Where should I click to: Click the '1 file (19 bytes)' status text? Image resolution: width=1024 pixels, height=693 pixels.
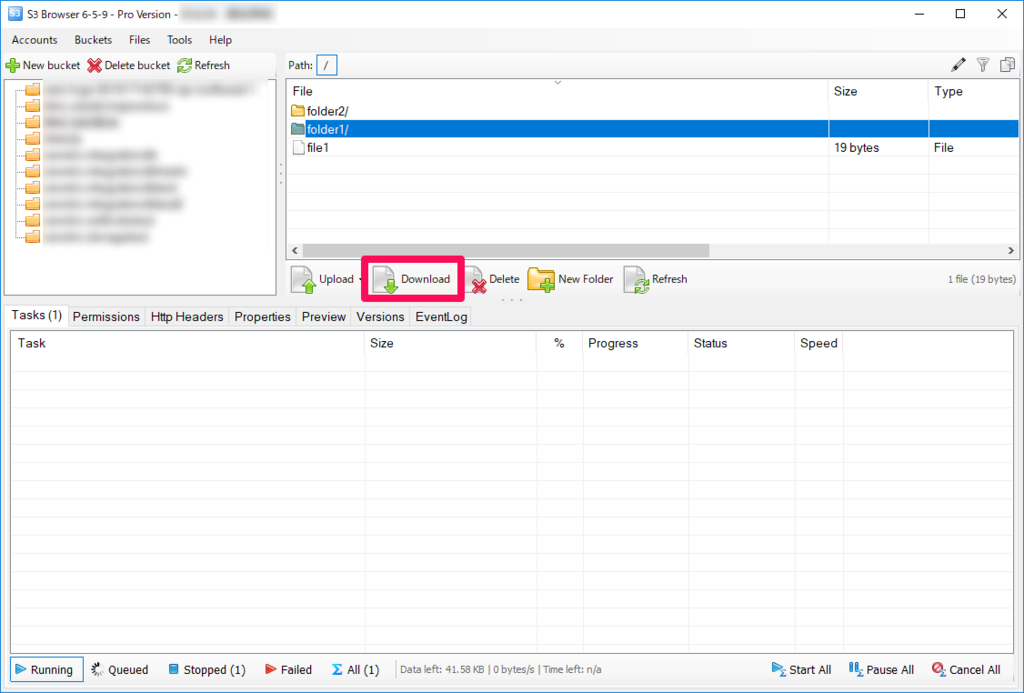982,280
